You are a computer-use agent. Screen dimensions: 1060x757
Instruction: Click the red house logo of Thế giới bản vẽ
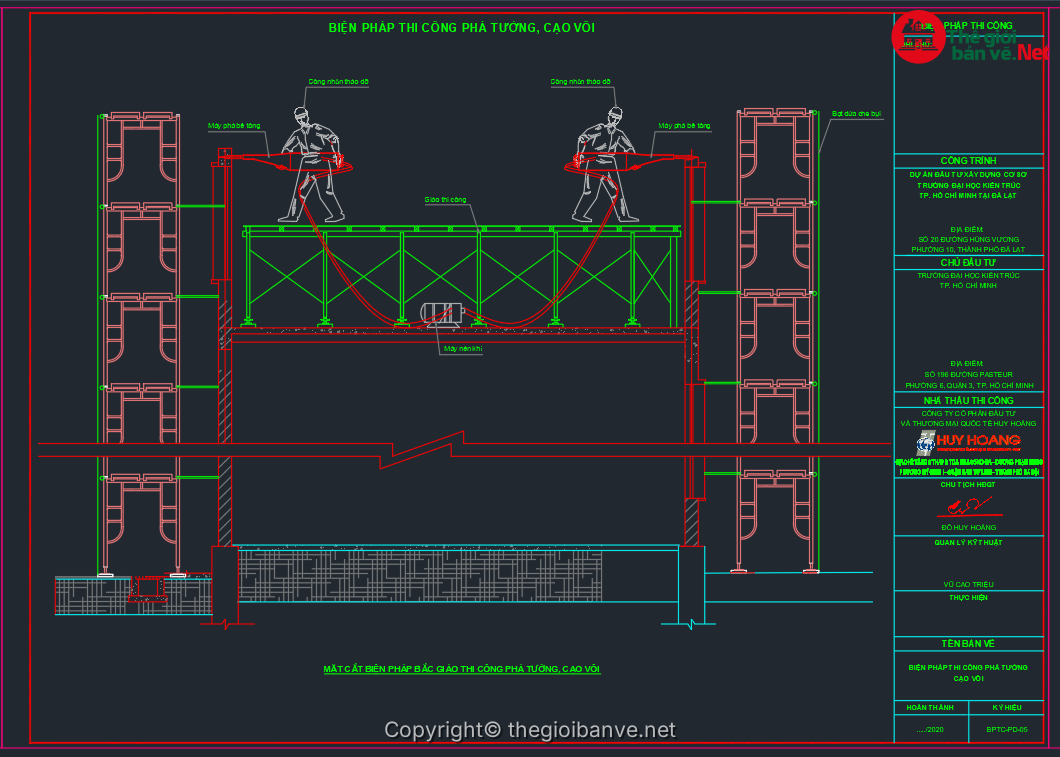point(918,39)
